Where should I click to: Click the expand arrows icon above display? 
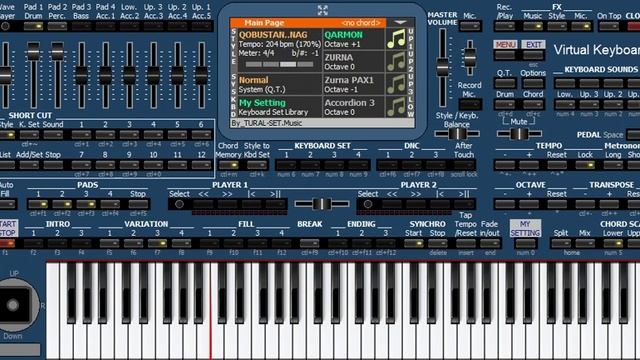(322, 10)
